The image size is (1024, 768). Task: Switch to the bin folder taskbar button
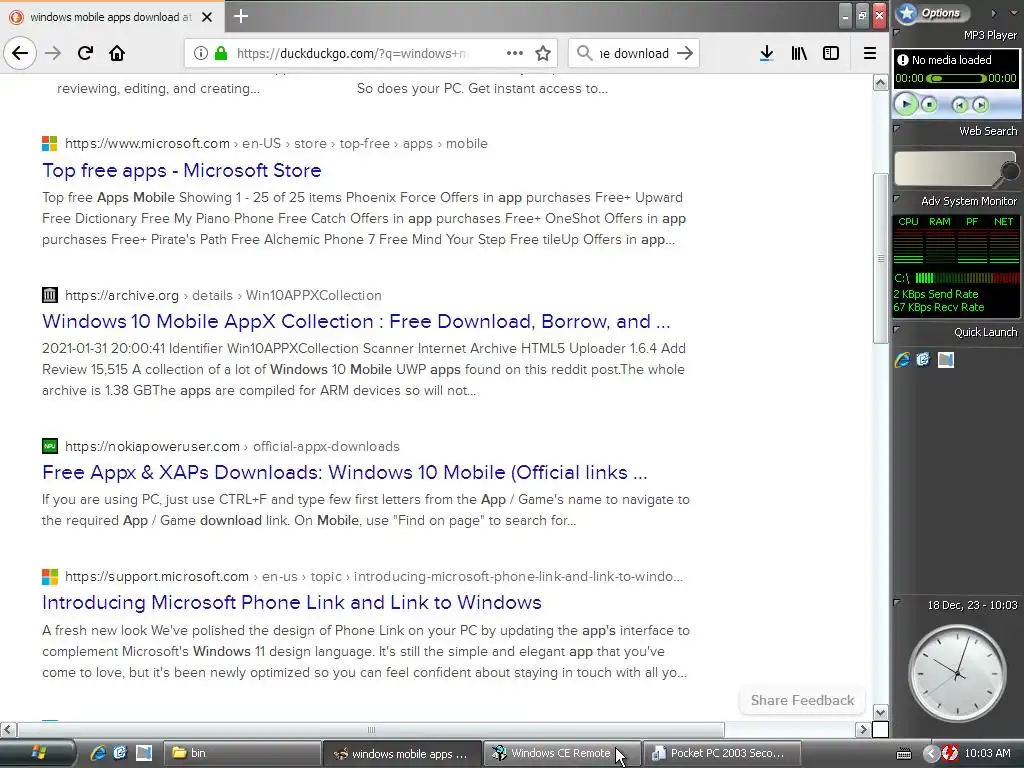point(240,753)
